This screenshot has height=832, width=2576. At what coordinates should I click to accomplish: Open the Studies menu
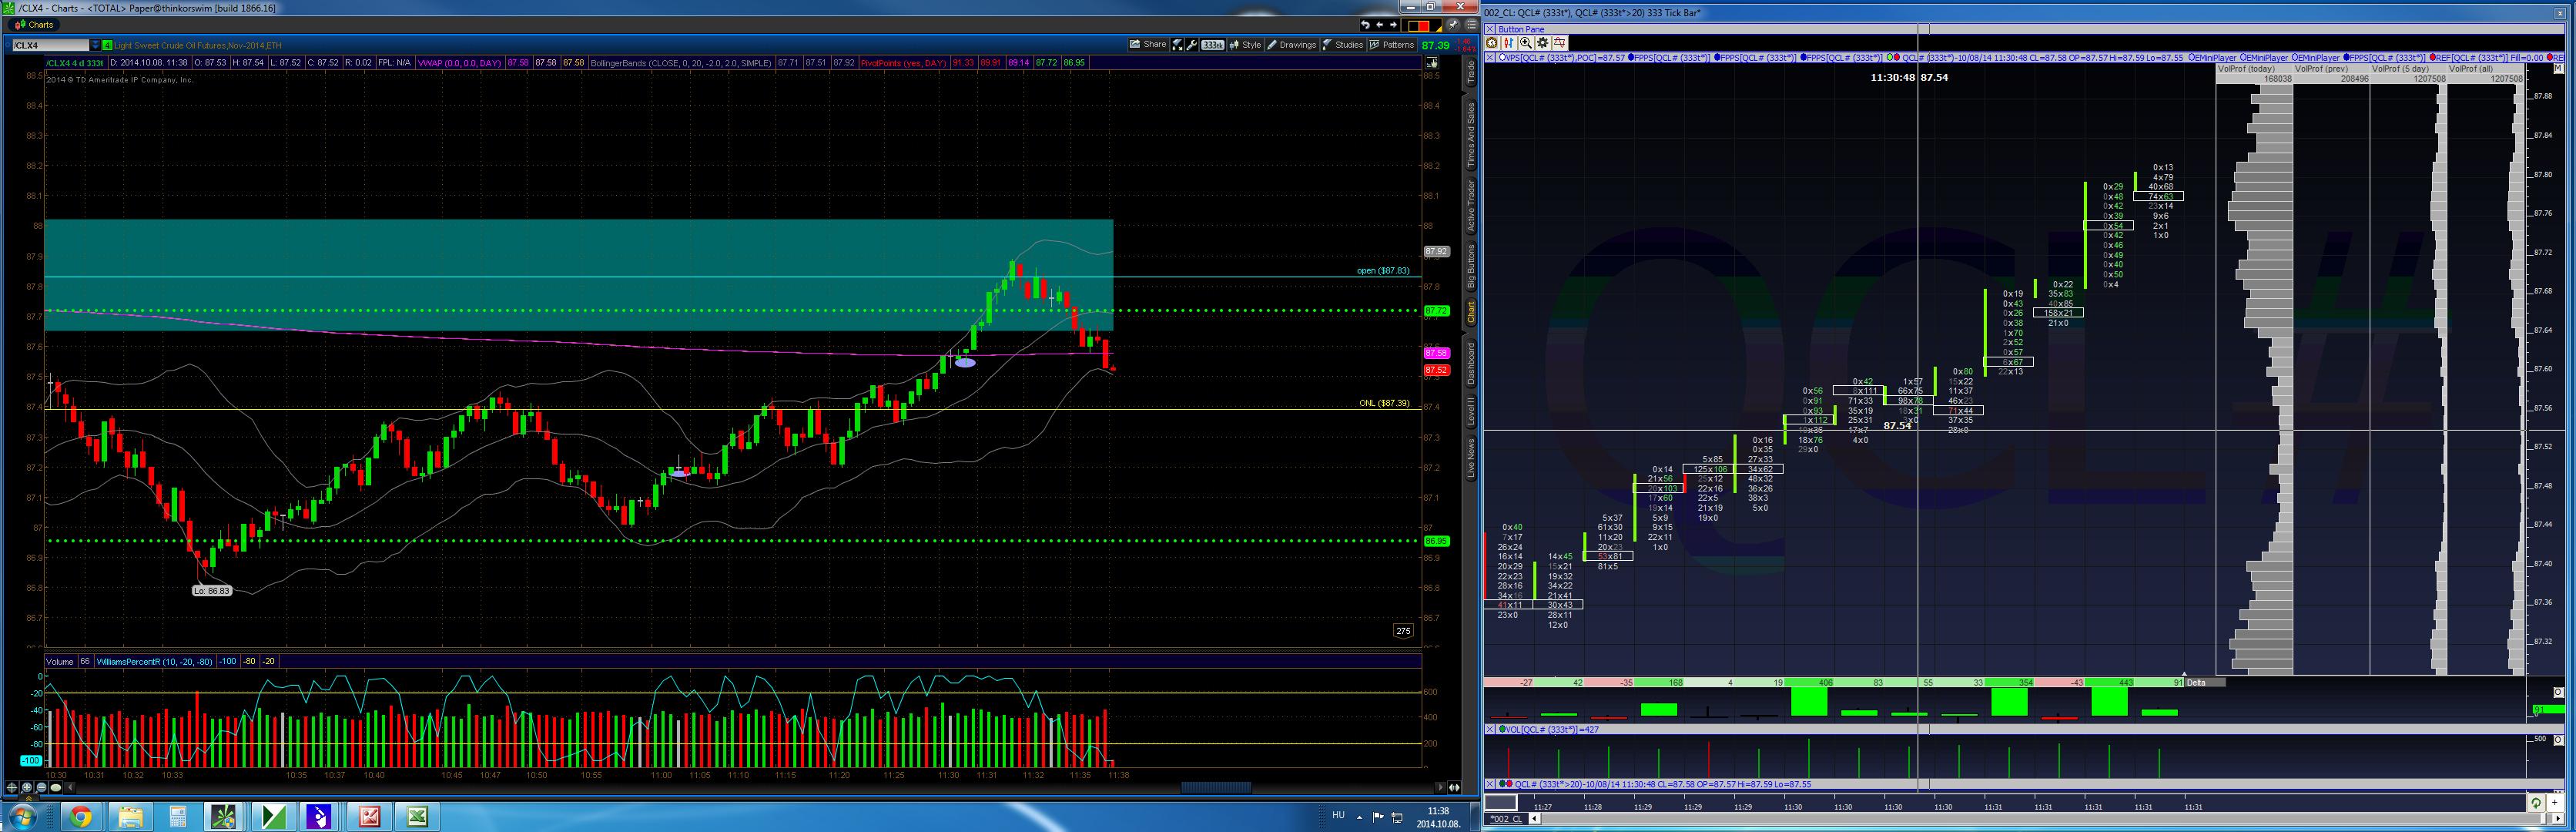coord(1342,45)
